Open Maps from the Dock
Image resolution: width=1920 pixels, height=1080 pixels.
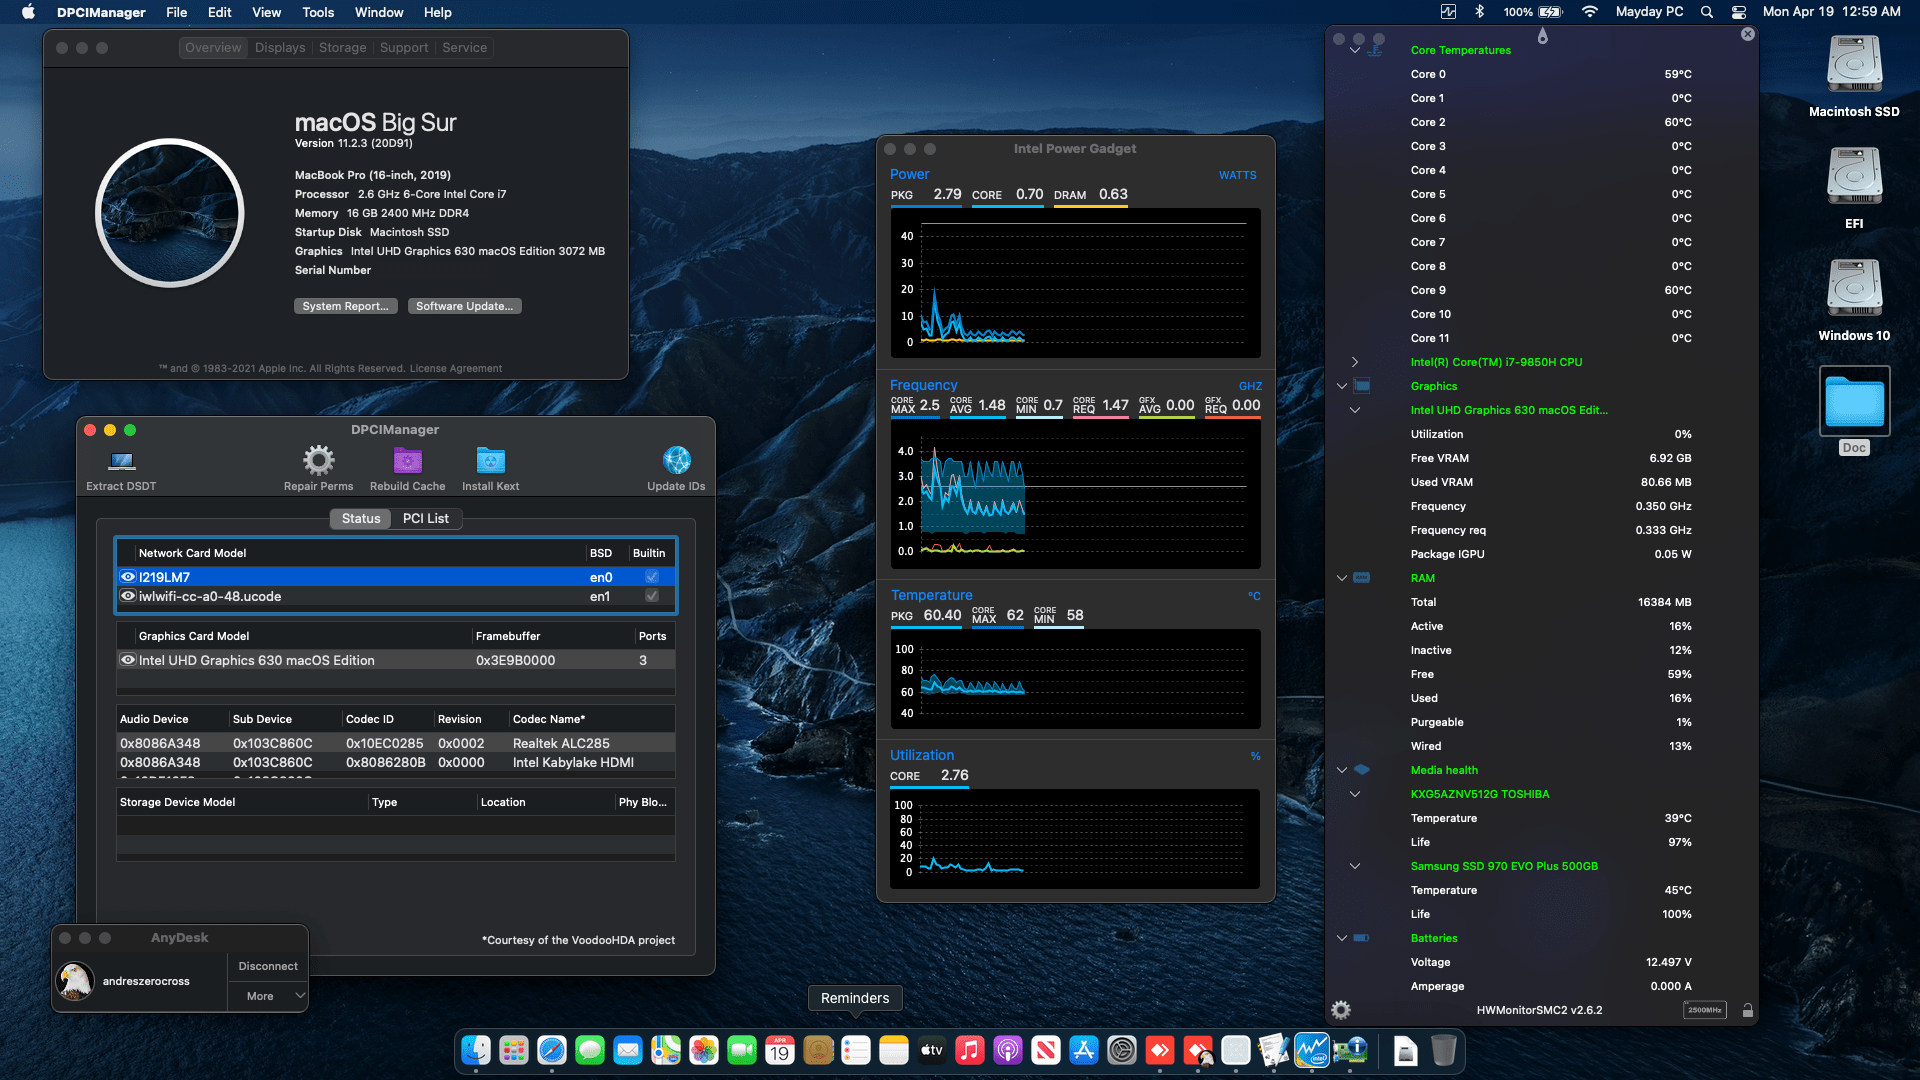pos(666,1050)
